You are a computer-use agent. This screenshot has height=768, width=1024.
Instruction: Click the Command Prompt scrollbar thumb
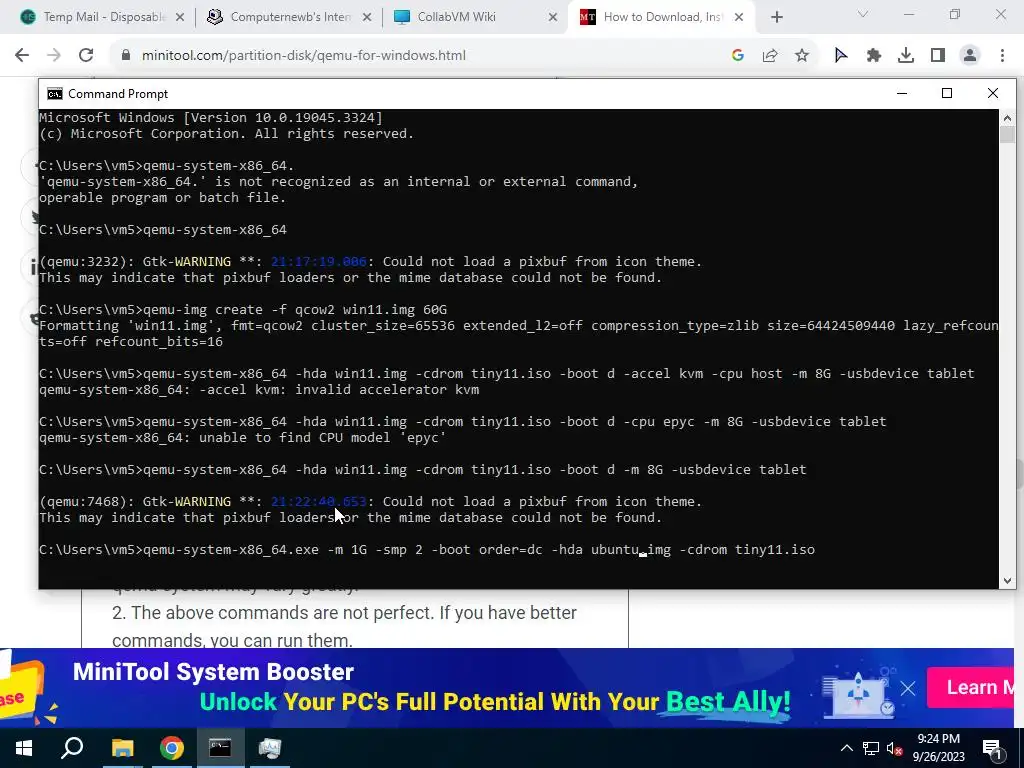(1007, 135)
